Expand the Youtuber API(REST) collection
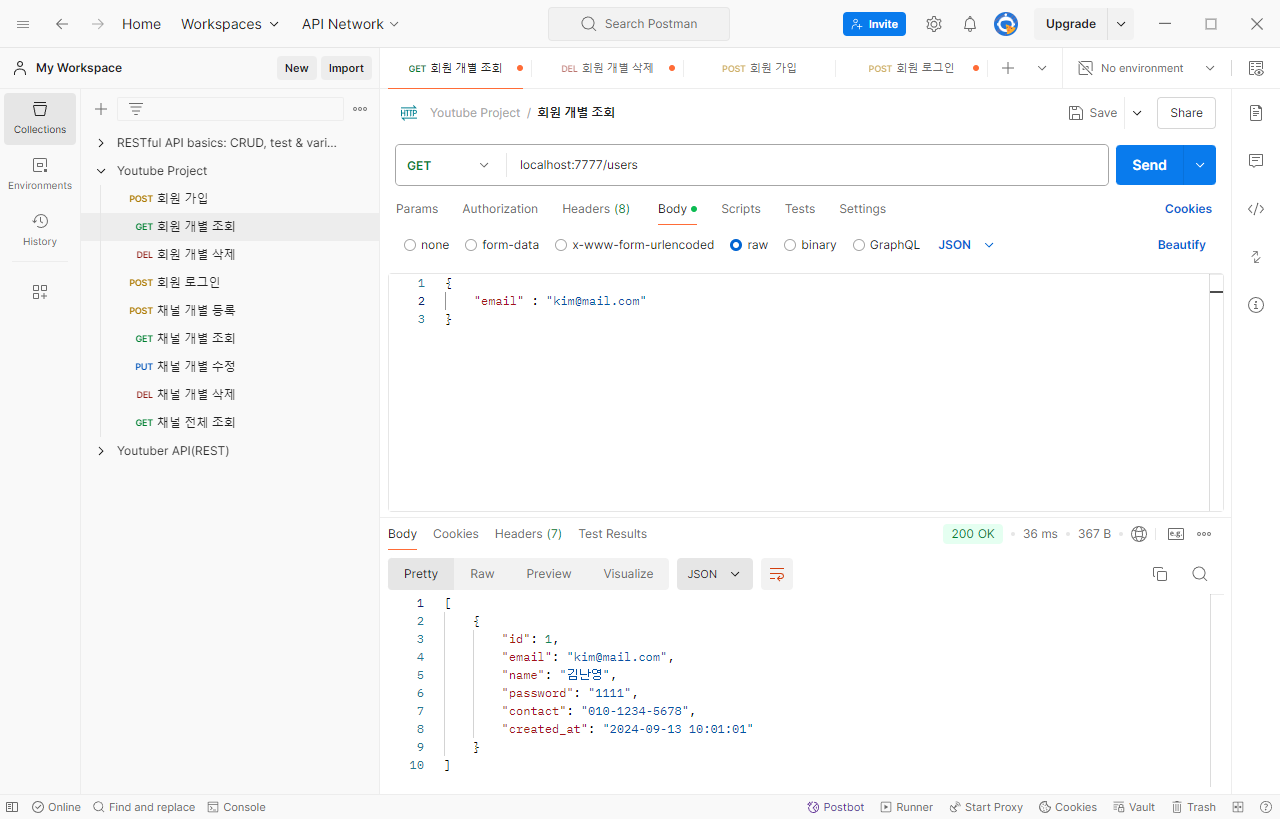This screenshot has height=819, width=1280. (x=101, y=451)
